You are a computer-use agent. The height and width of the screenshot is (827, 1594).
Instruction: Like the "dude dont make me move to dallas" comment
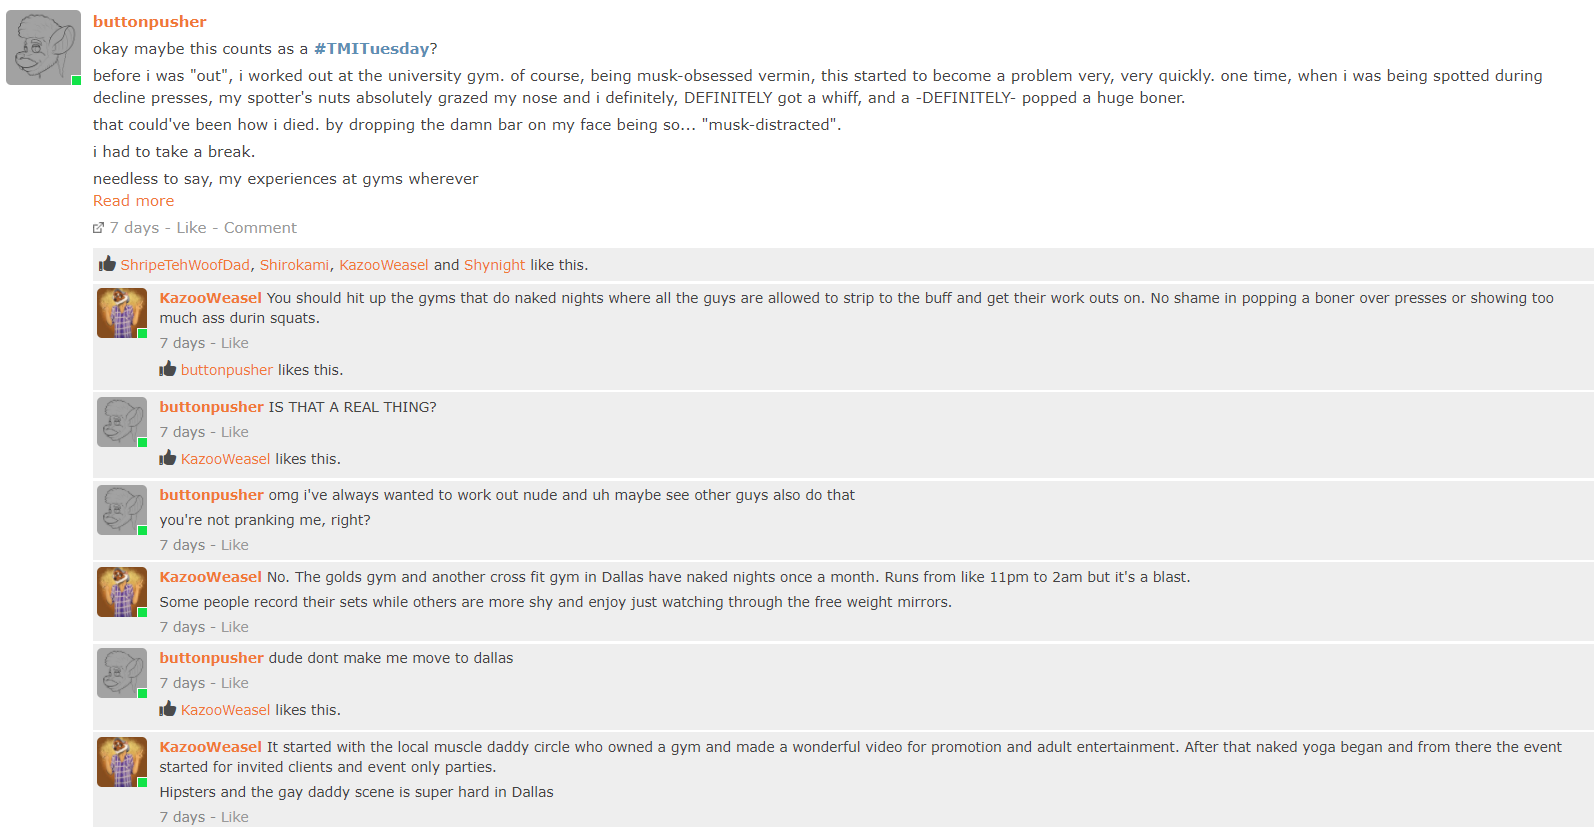click(235, 683)
